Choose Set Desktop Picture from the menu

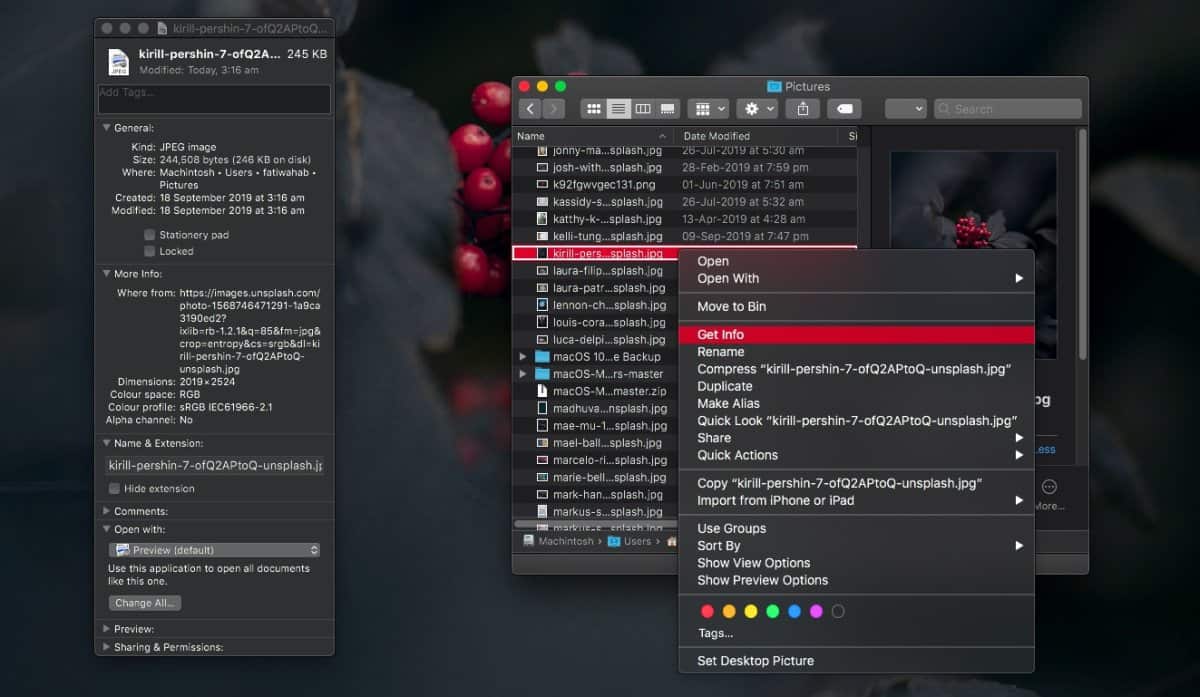756,661
